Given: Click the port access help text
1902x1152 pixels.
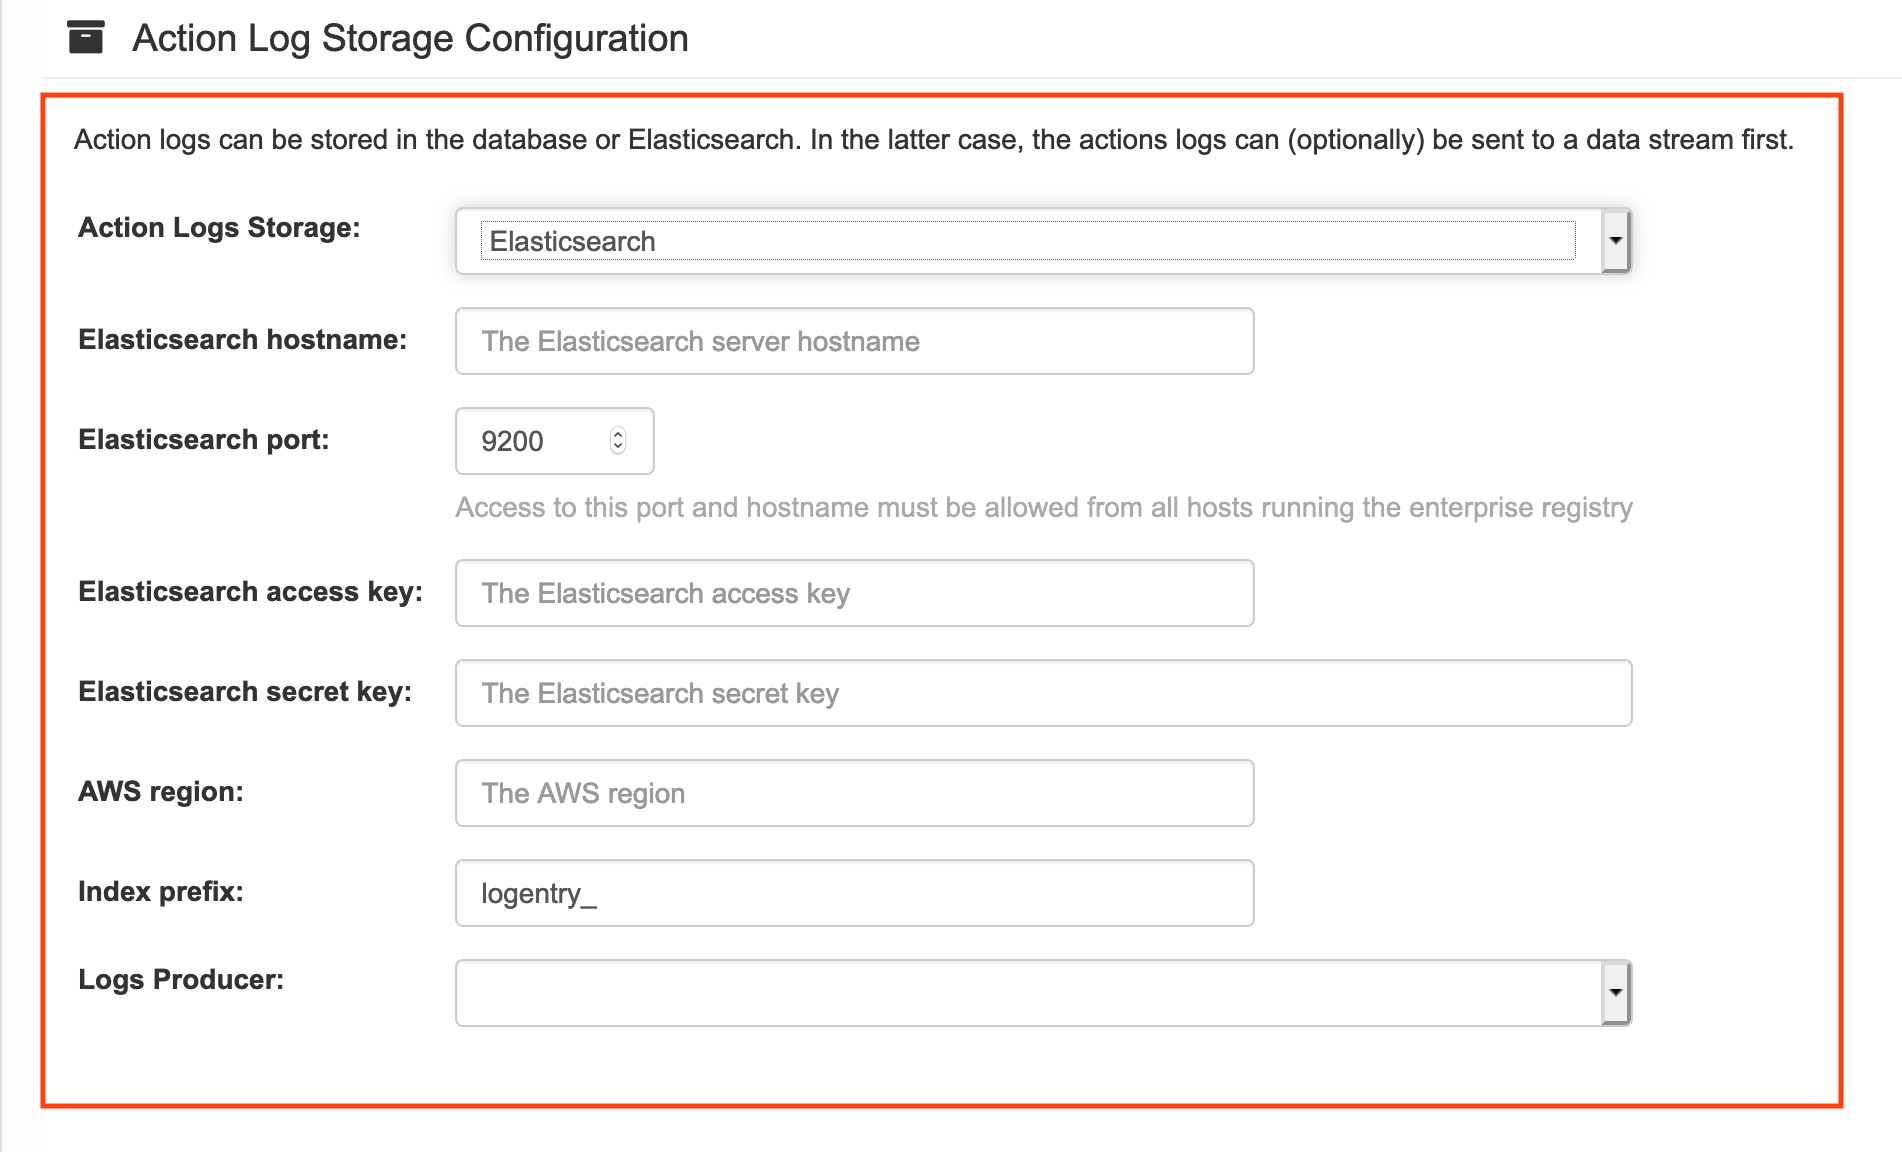Looking at the screenshot, I should click(x=1044, y=507).
